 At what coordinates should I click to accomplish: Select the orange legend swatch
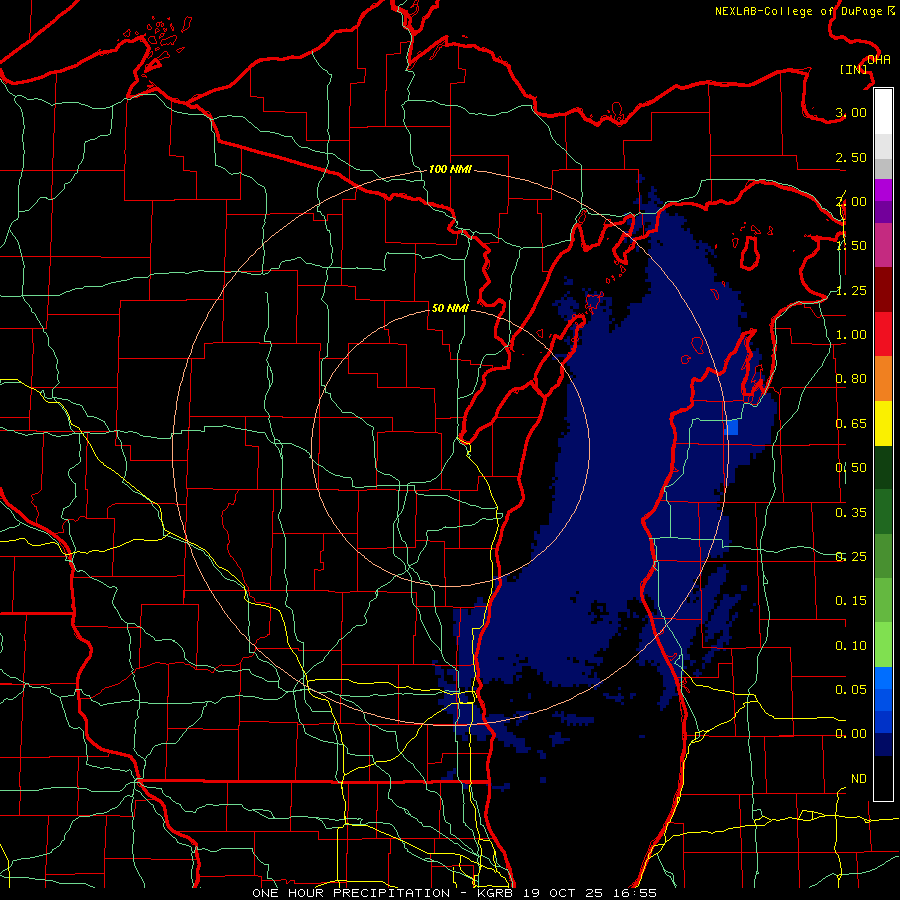click(883, 379)
